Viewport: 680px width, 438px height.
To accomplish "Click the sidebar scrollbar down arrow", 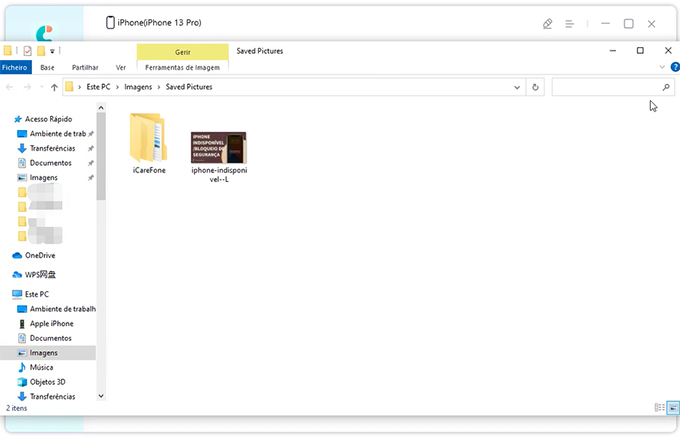I will click(x=101, y=396).
